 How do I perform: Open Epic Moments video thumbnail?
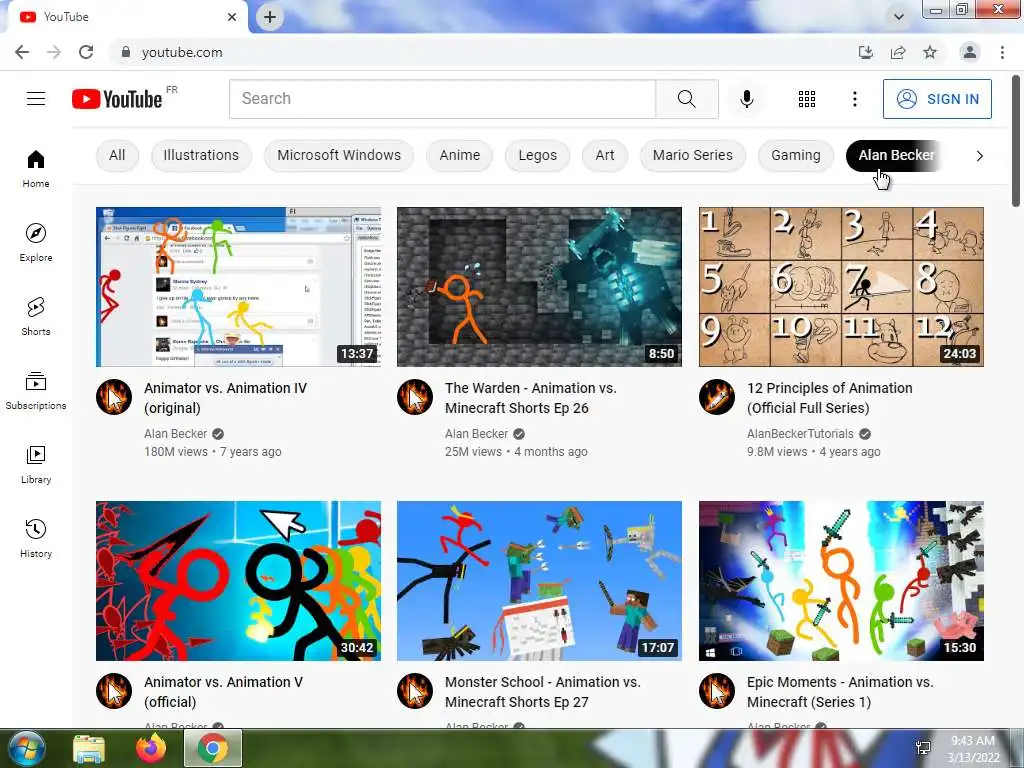841,581
